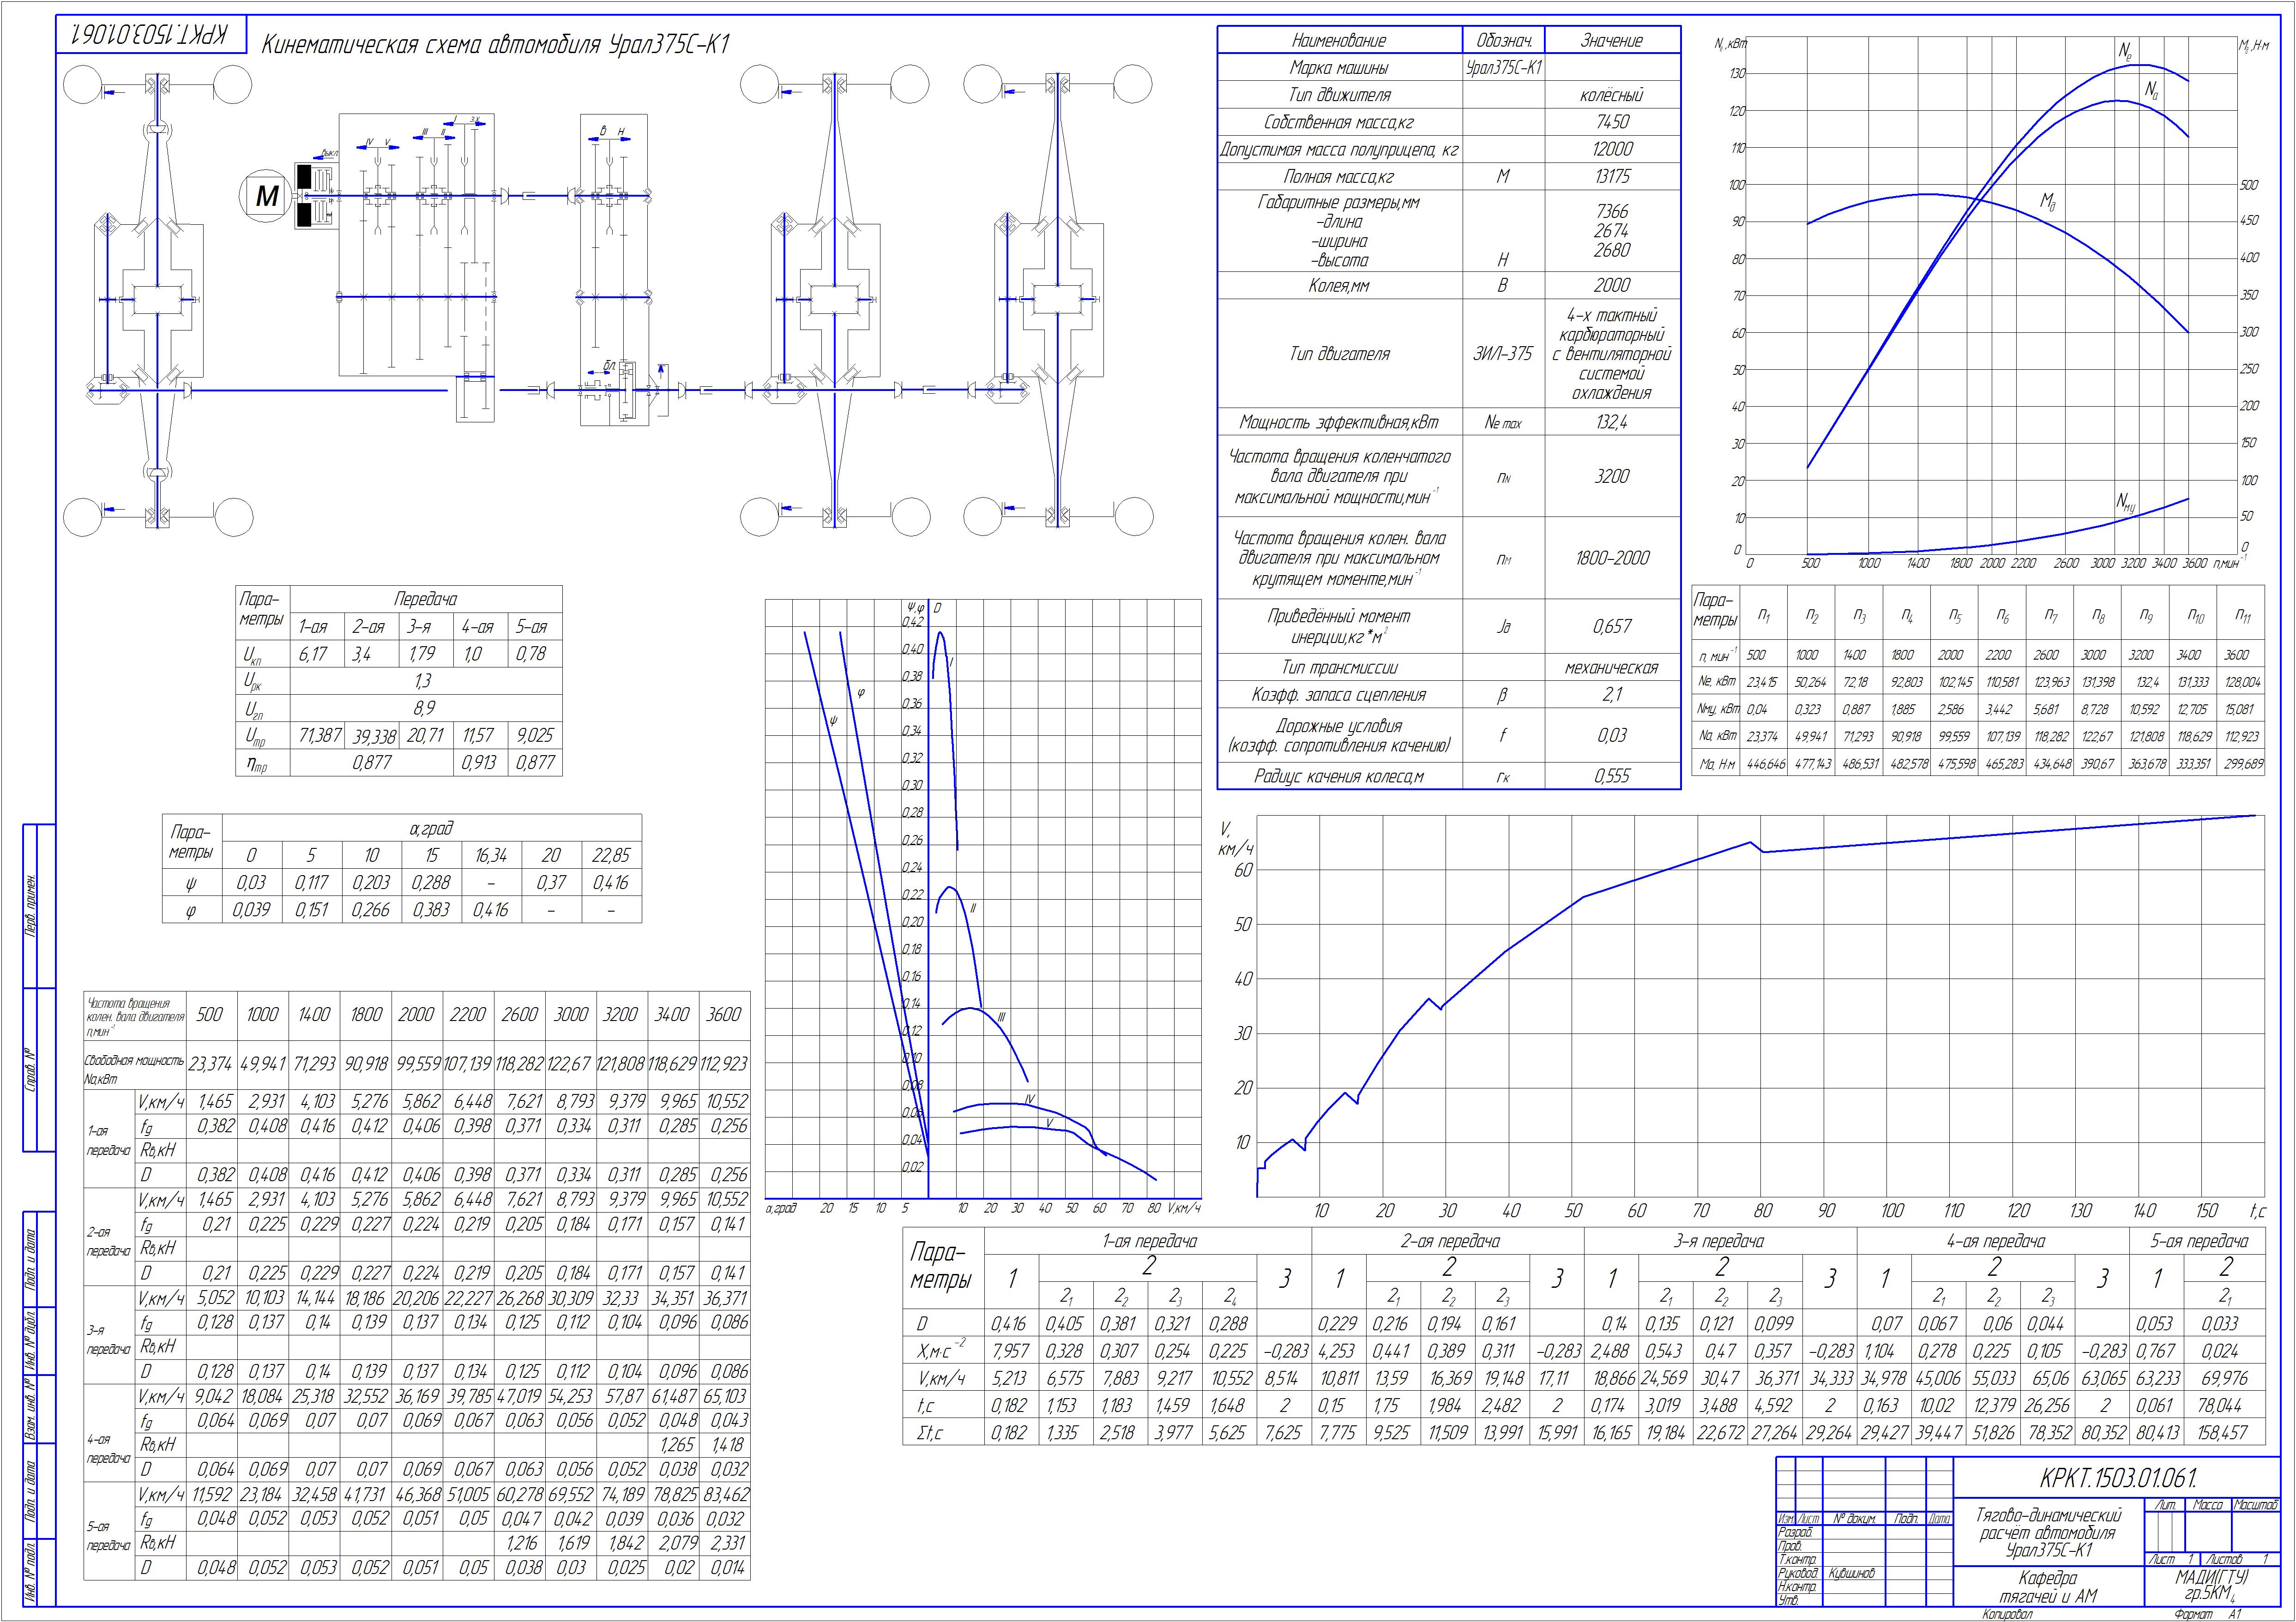
Task: Click the 'Мощность эффективная,кВт' row label
Action: (x=1339, y=422)
